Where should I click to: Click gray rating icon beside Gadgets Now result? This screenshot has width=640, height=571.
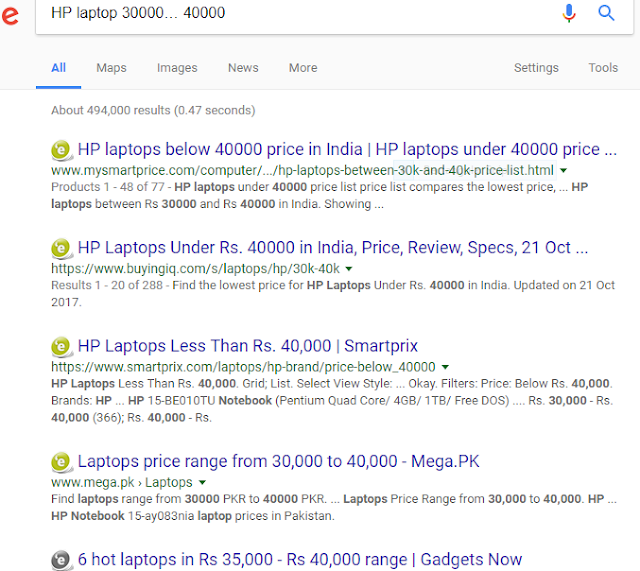(61, 560)
